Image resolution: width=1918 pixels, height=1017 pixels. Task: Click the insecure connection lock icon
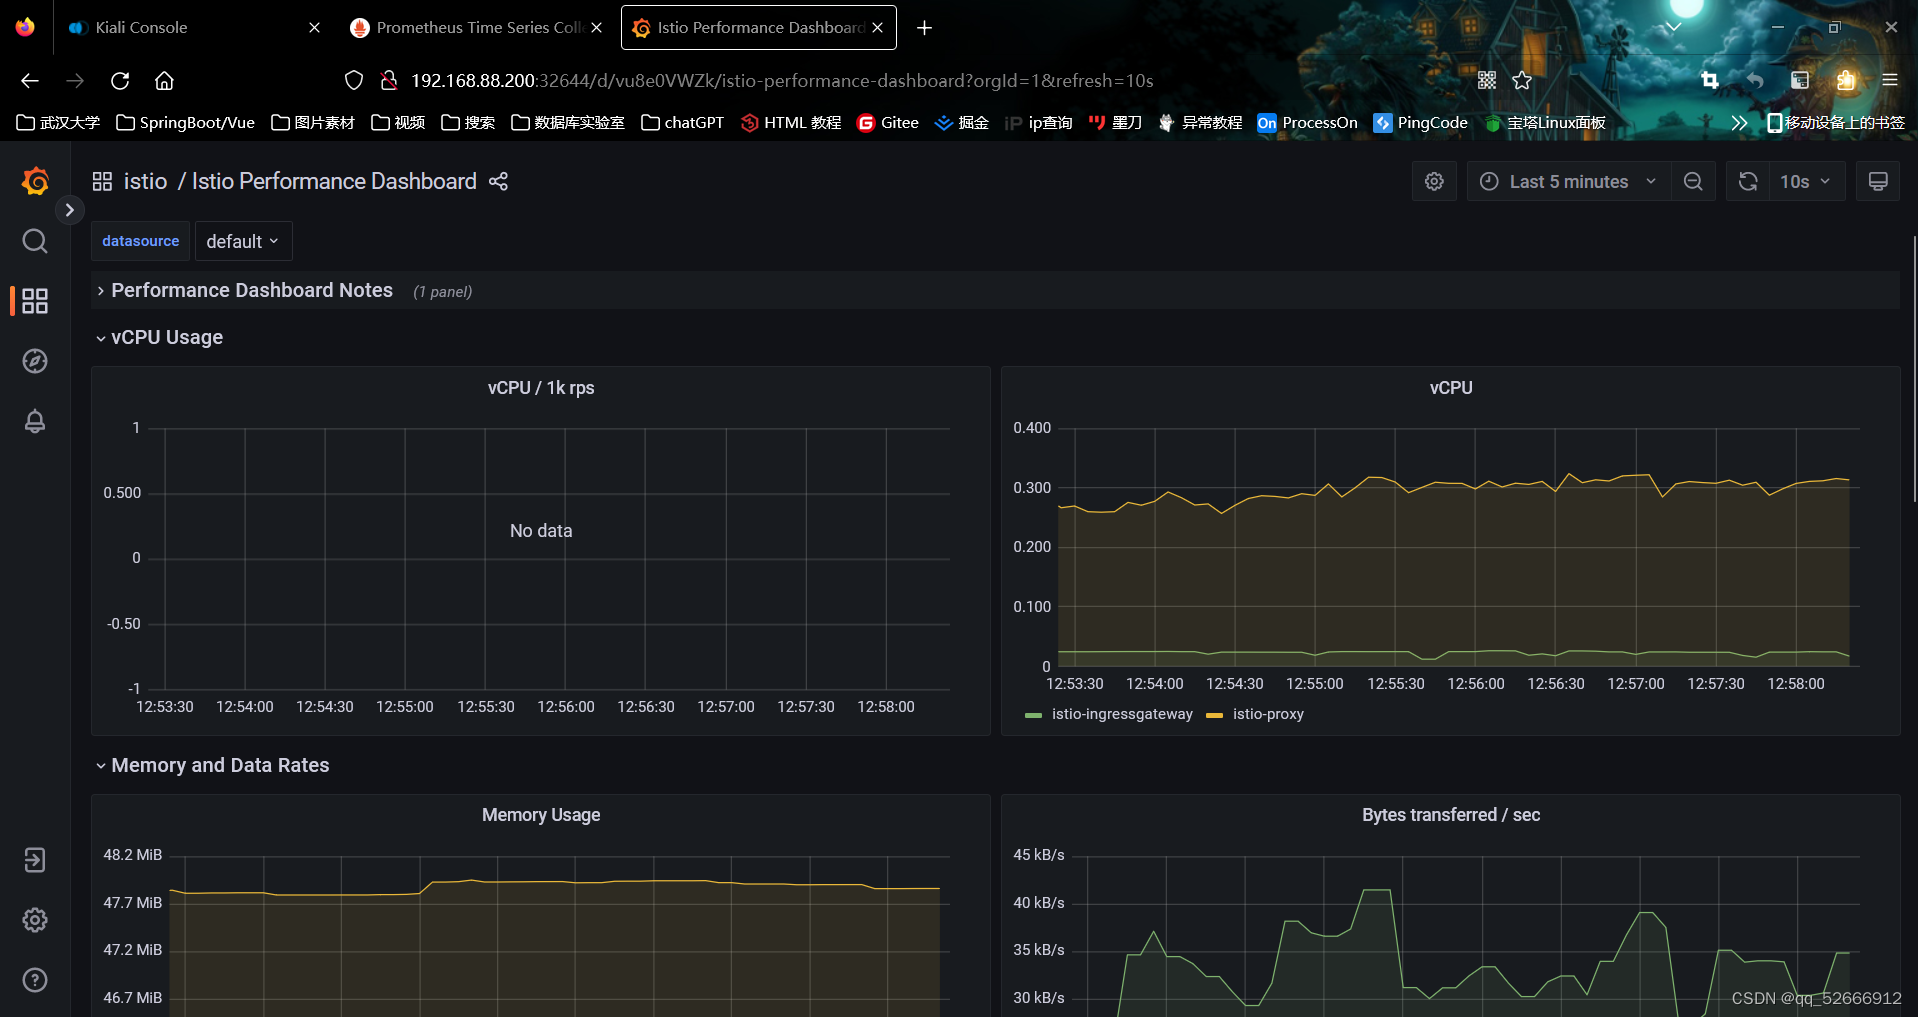tap(389, 80)
